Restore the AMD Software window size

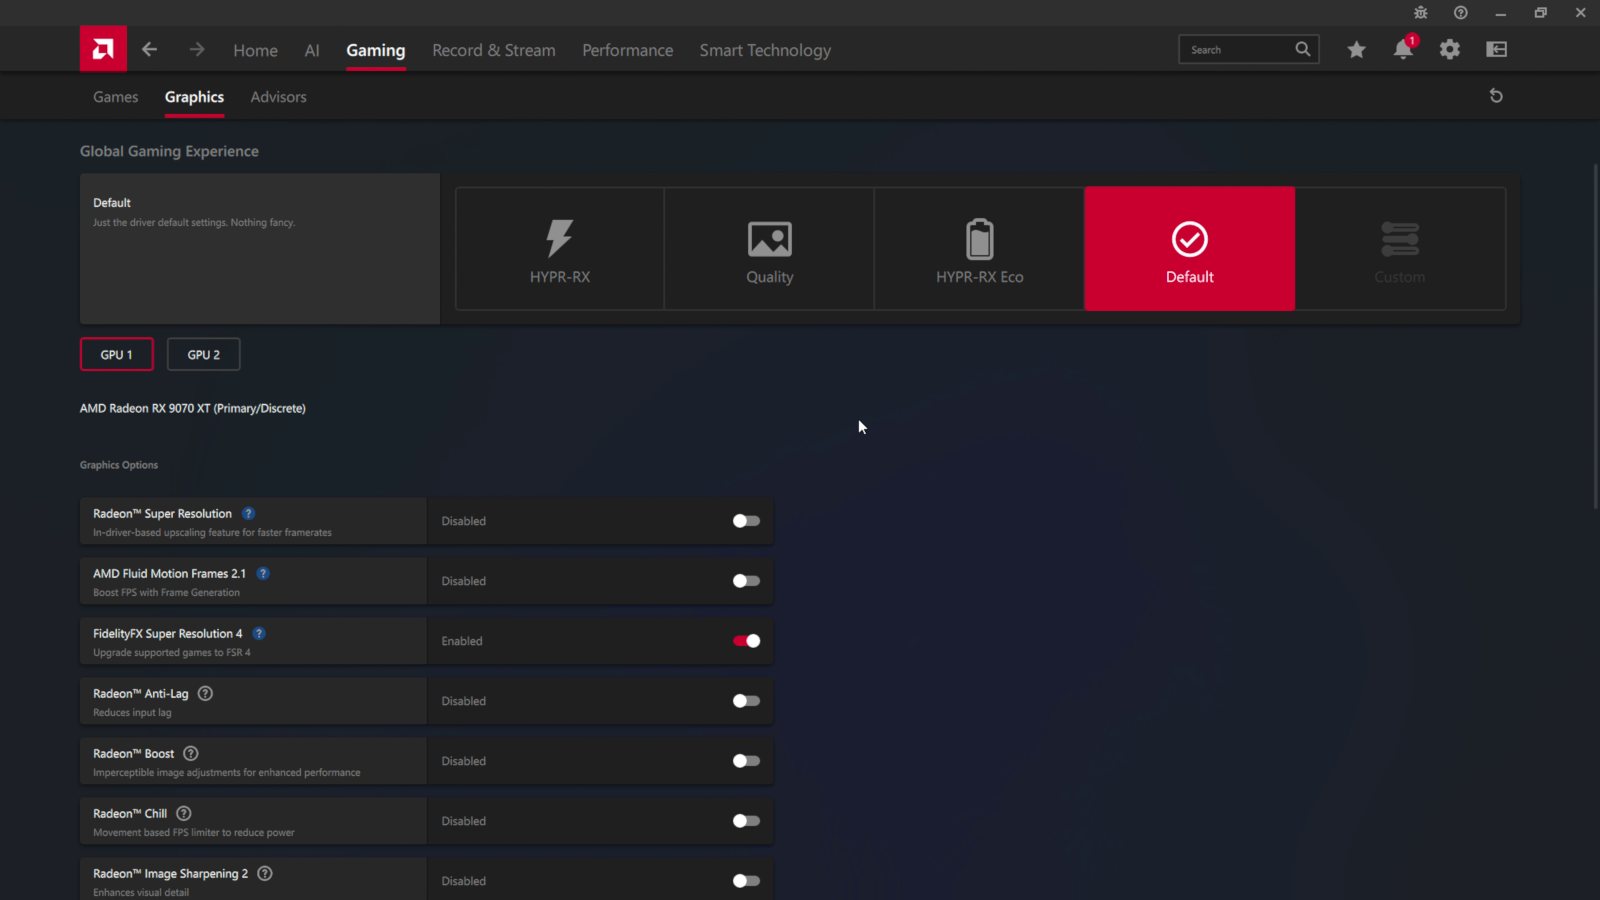(1541, 13)
